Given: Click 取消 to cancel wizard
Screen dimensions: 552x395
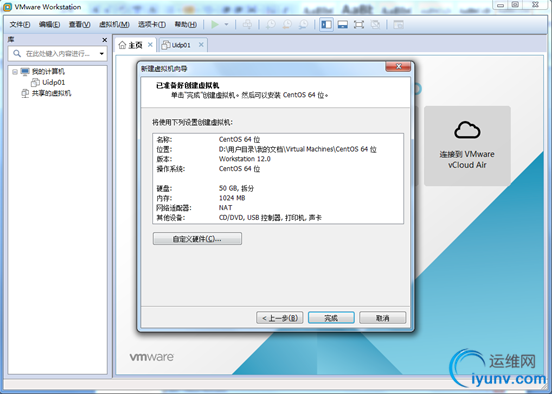Looking at the screenshot, I should click(382, 318).
